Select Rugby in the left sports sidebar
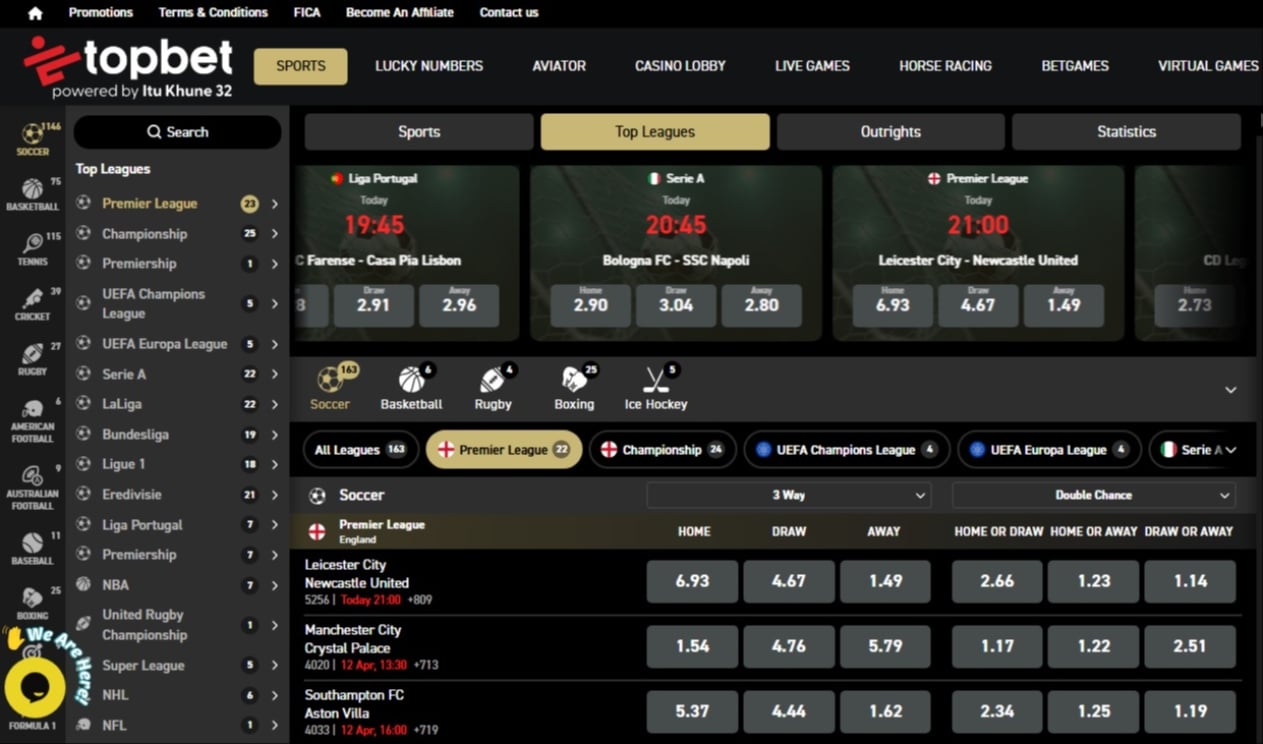 [33, 359]
